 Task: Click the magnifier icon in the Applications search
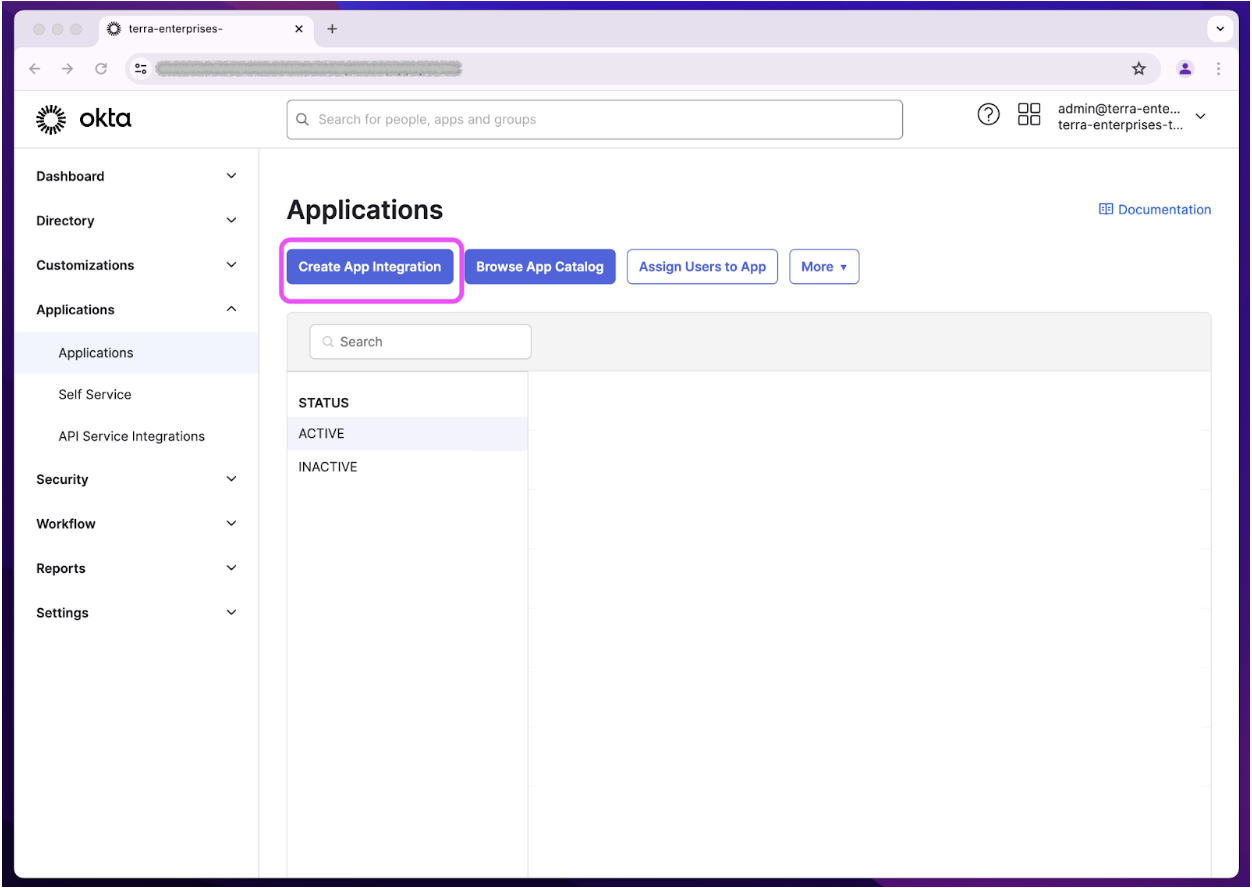click(x=328, y=342)
